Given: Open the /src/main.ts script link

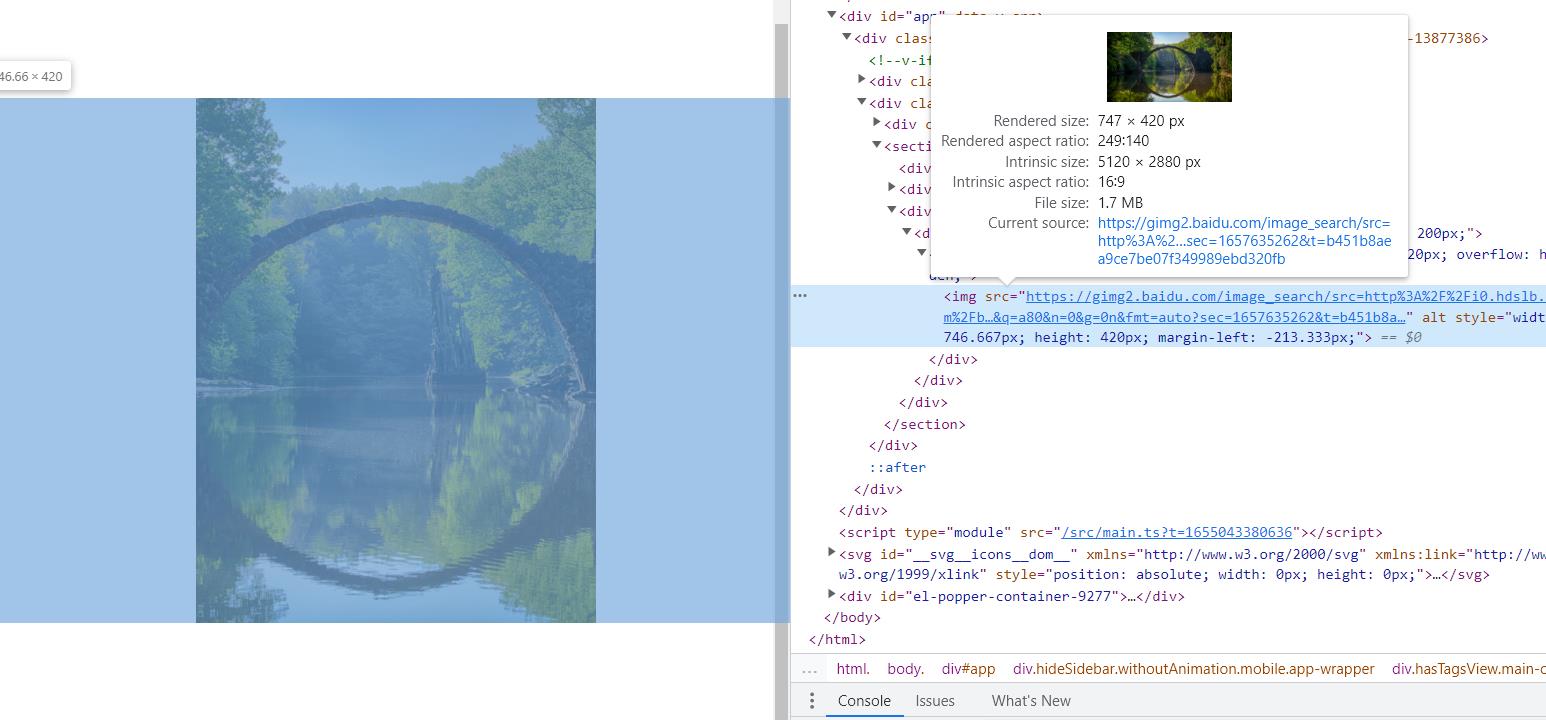Looking at the screenshot, I should tap(1178, 532).
